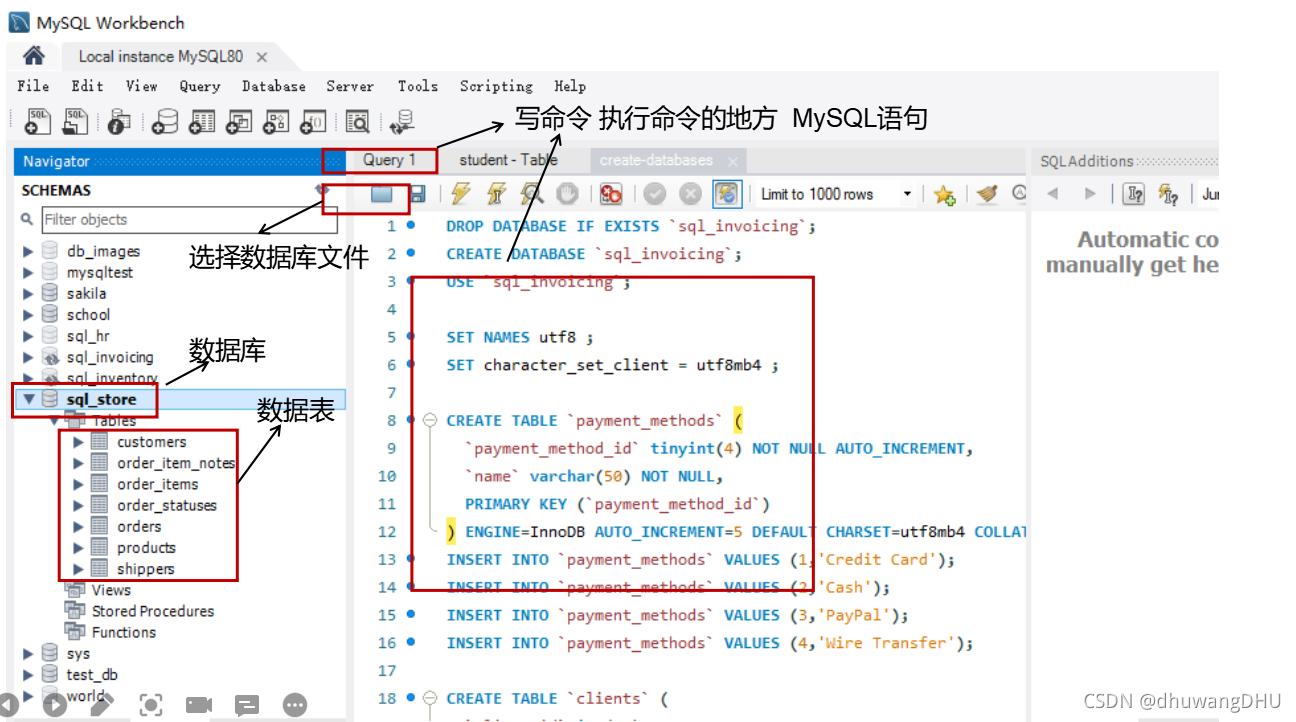This screenshot has height=722, width=1296.
Task: Go forward in SQL Additions help
Action: tap(1090, 194)
